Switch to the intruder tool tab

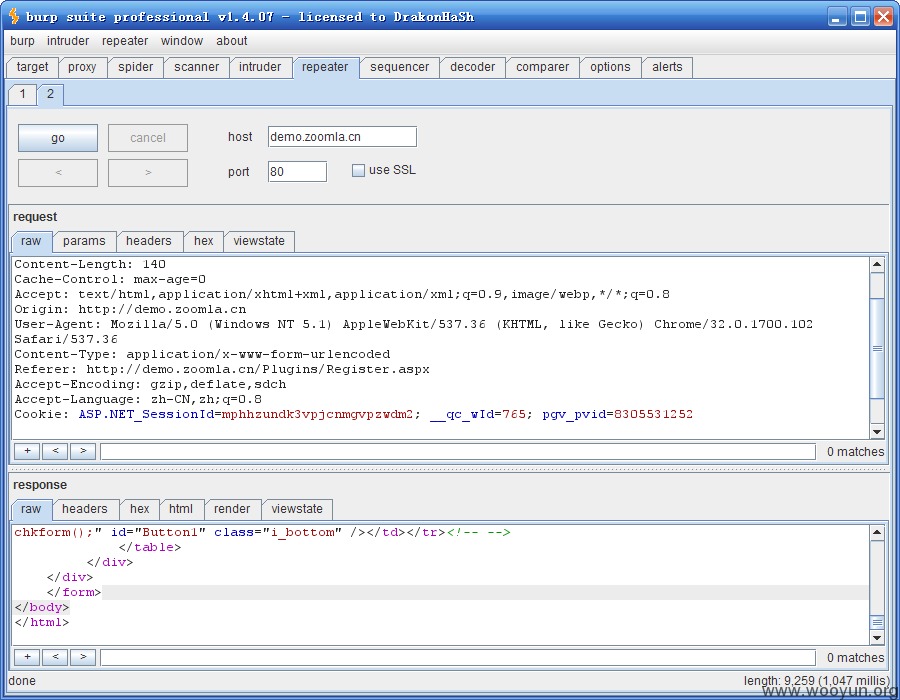pos(260,67)
